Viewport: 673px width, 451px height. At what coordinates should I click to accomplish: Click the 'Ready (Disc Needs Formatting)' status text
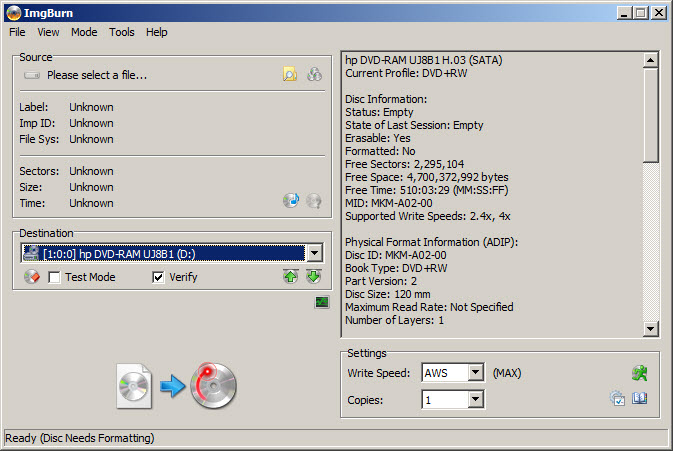tap(79, 438)
